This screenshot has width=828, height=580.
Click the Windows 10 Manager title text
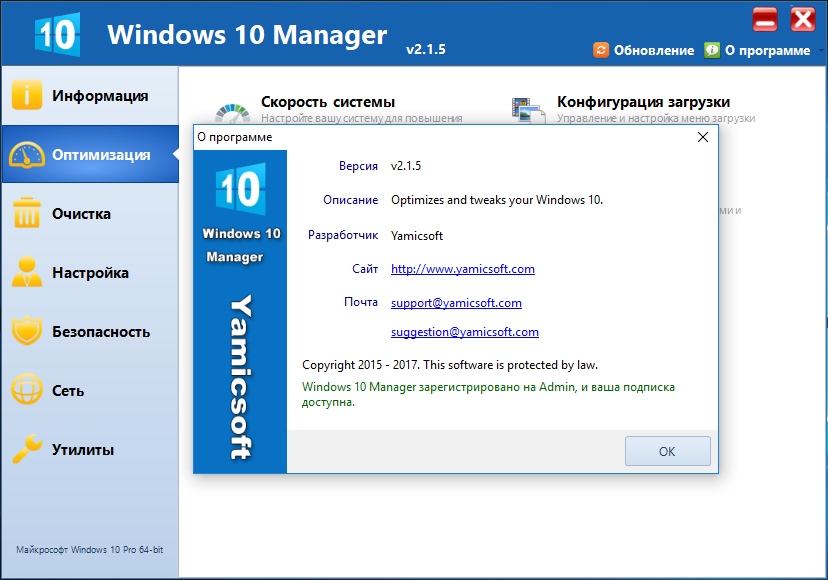pos(247,35)
